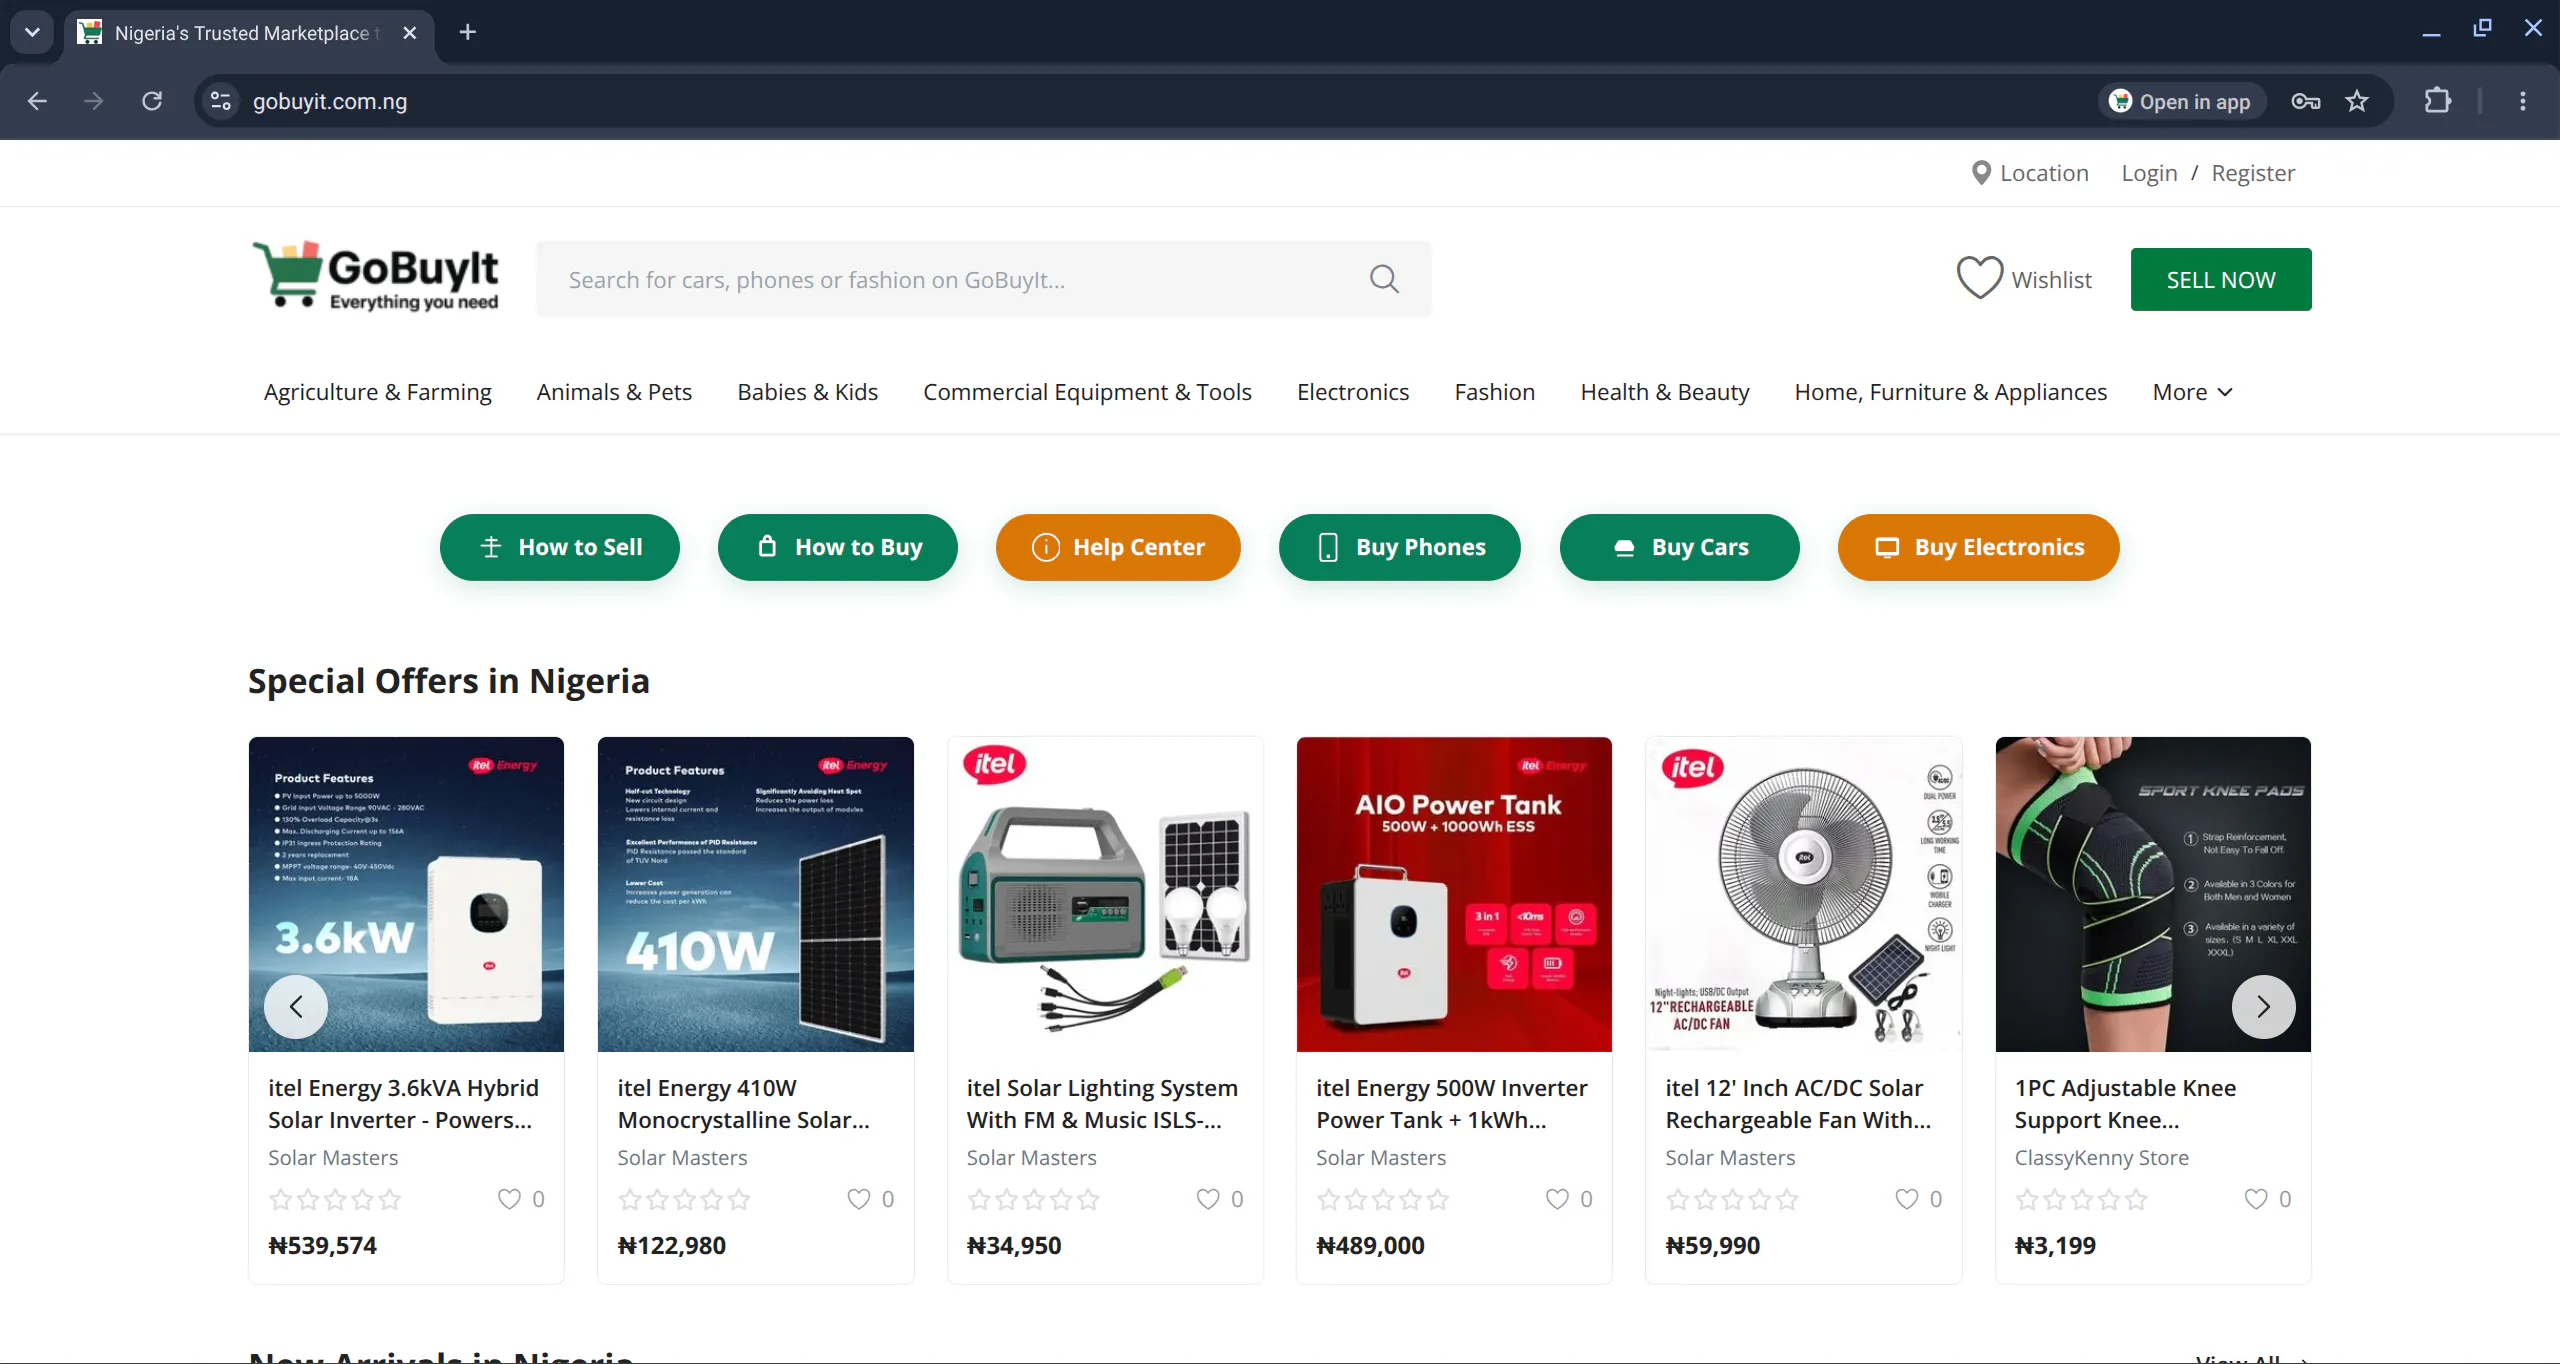2560x1364 pixels.
Task: Click the Buy Phones button
Action: pyautogui.click(x=1400, y=547)
